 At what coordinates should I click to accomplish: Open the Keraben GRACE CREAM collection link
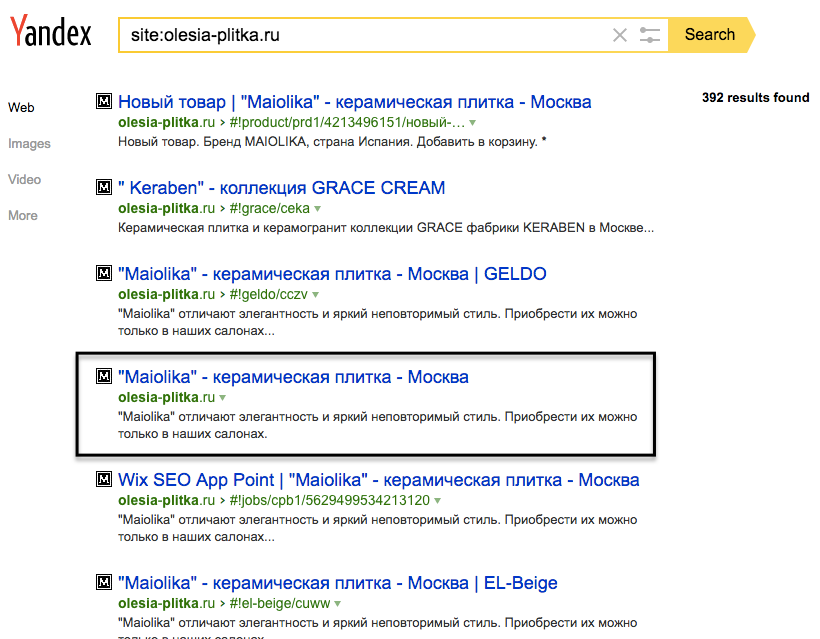(281, 188)
